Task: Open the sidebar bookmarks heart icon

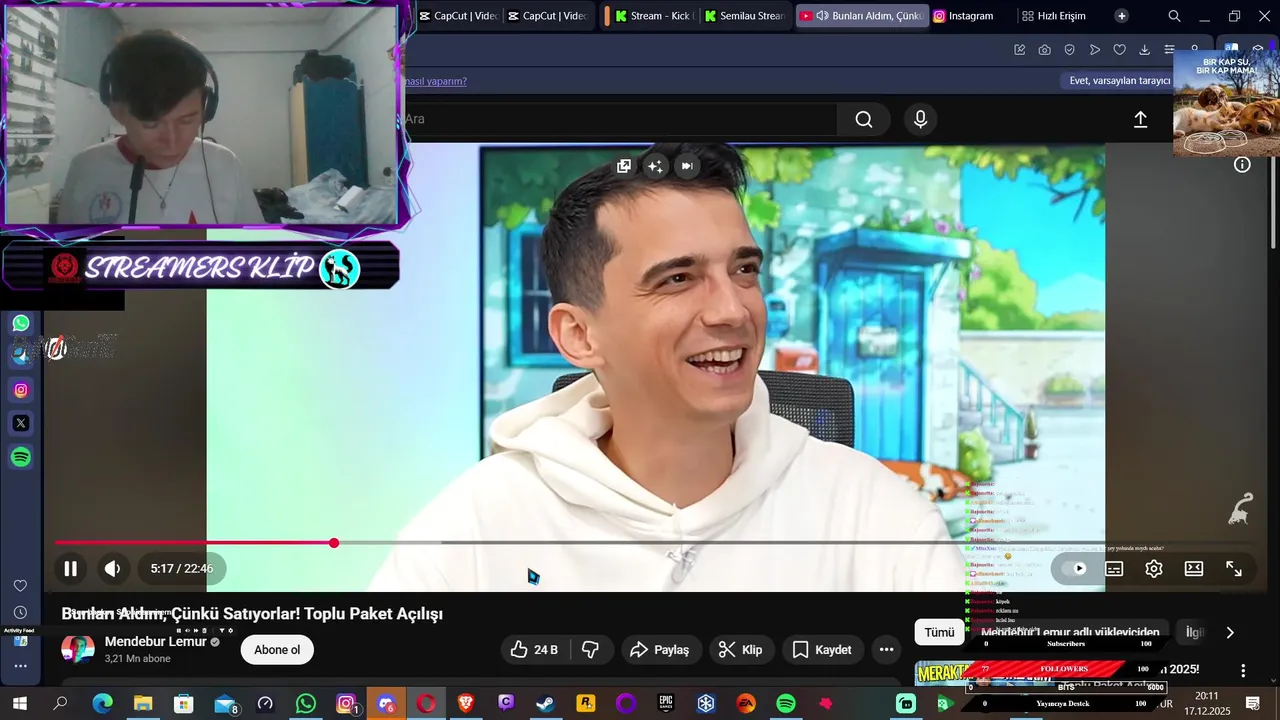Action: coord(20,586)
